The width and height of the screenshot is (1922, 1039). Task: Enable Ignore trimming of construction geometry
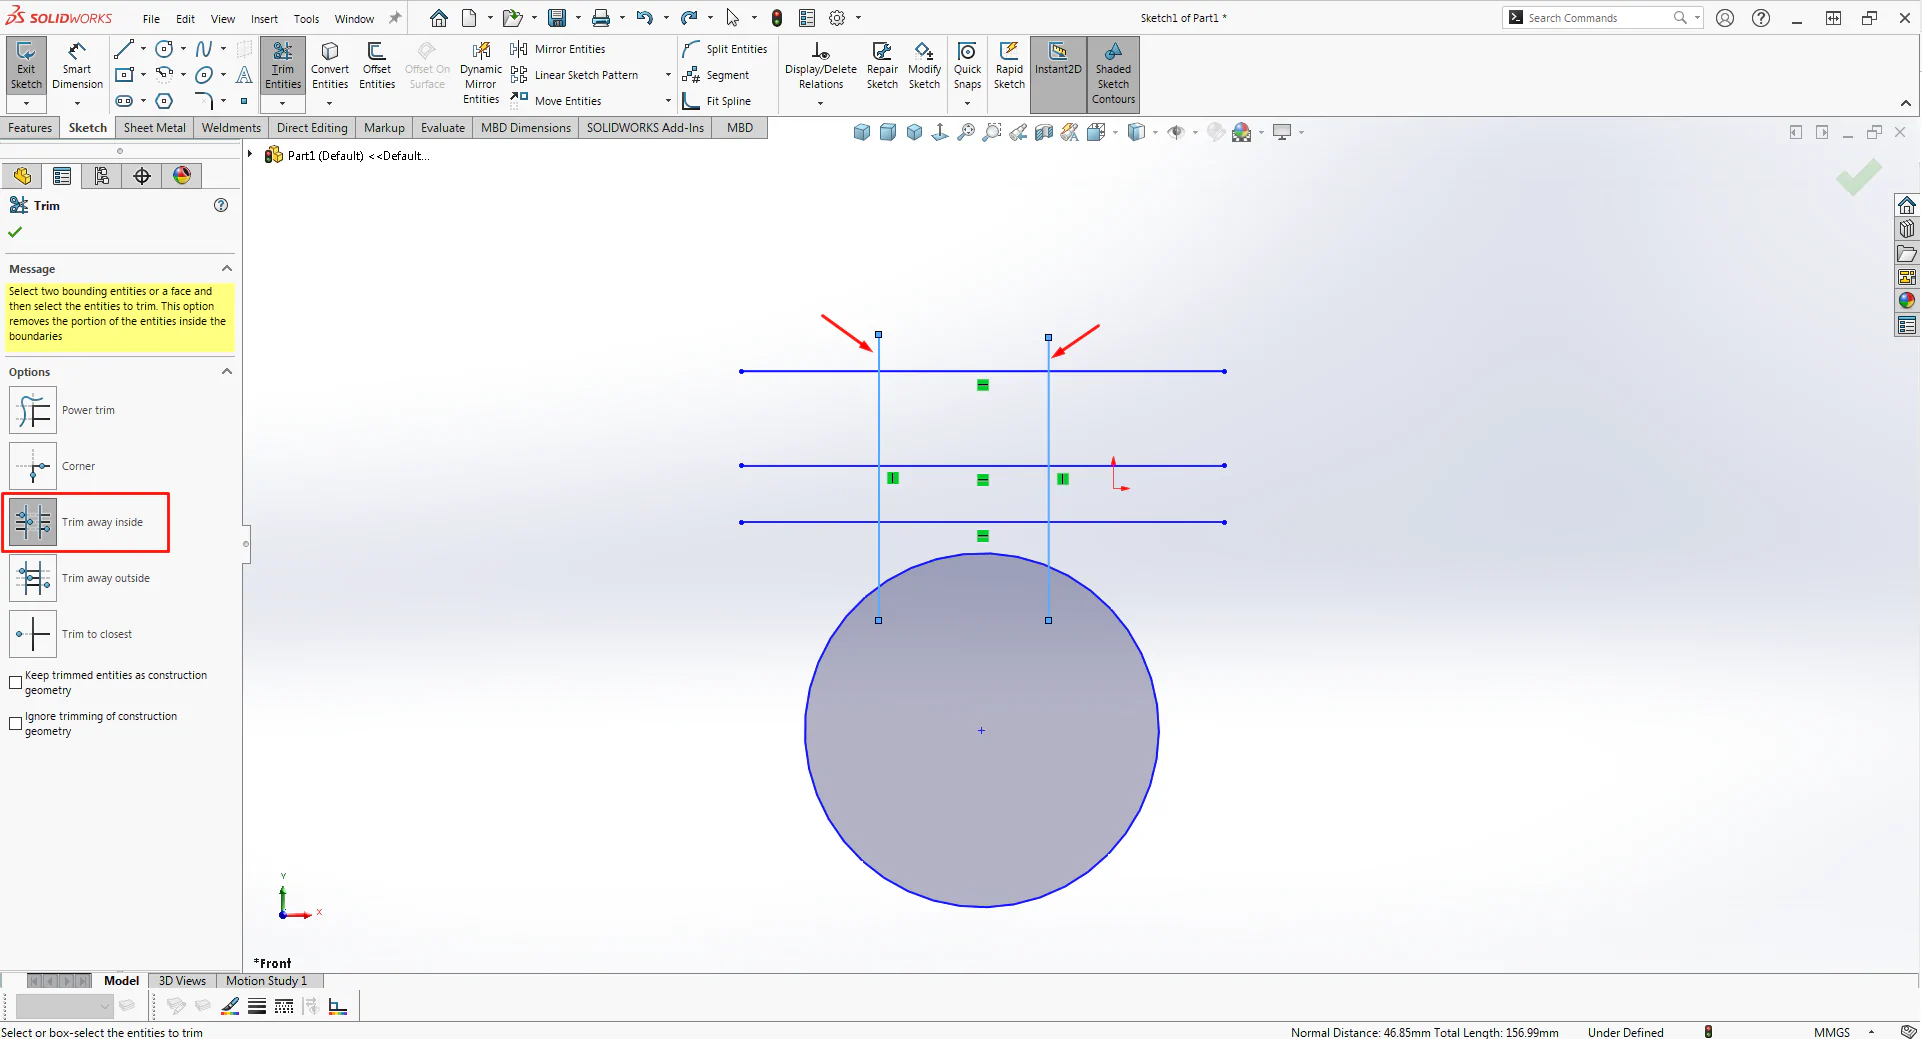(x=15, y=724)
